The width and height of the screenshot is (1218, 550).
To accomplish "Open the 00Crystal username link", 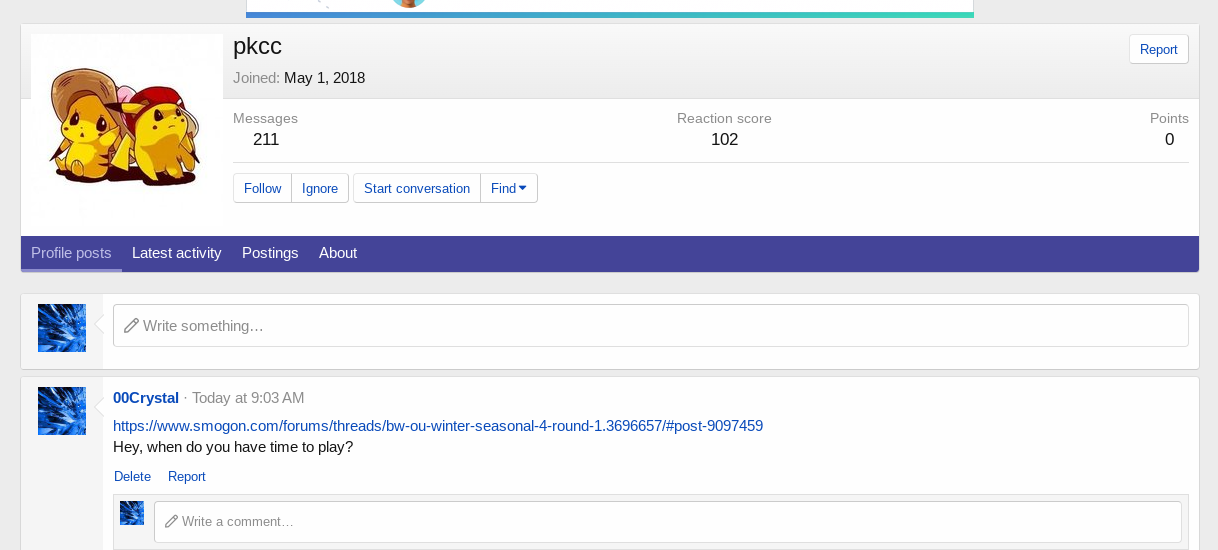I will (x=146, y=398).
